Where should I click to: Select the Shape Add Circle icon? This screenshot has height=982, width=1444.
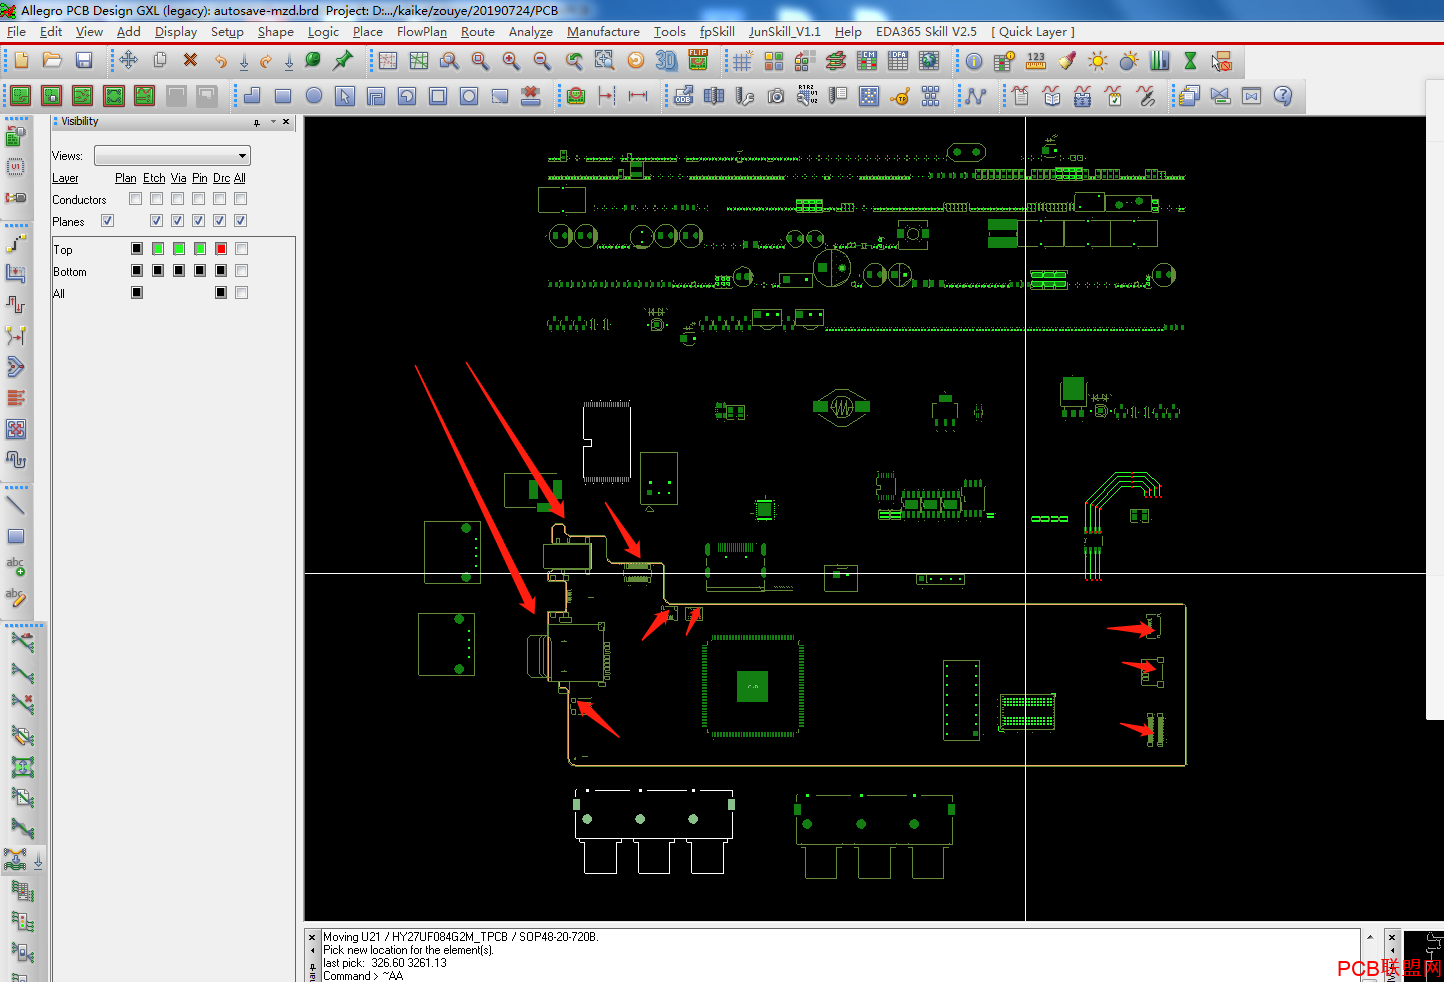314,96
